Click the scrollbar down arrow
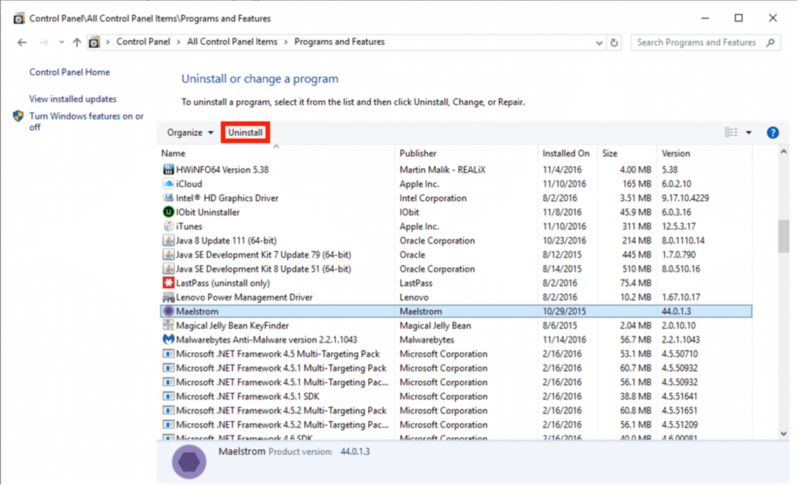Image resolution: width=800 pixels, height=486 pixels. coord(784,433)
